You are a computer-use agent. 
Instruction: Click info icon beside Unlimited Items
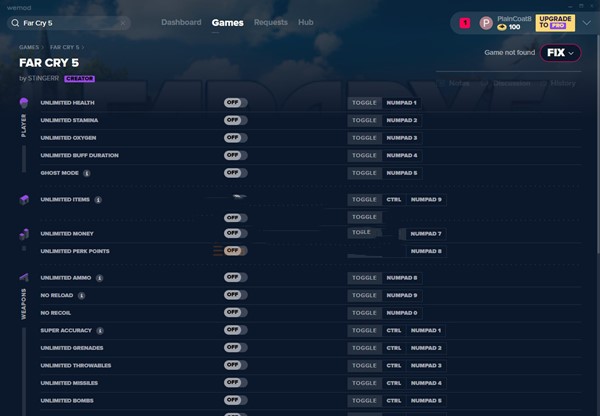click(98, 200)
